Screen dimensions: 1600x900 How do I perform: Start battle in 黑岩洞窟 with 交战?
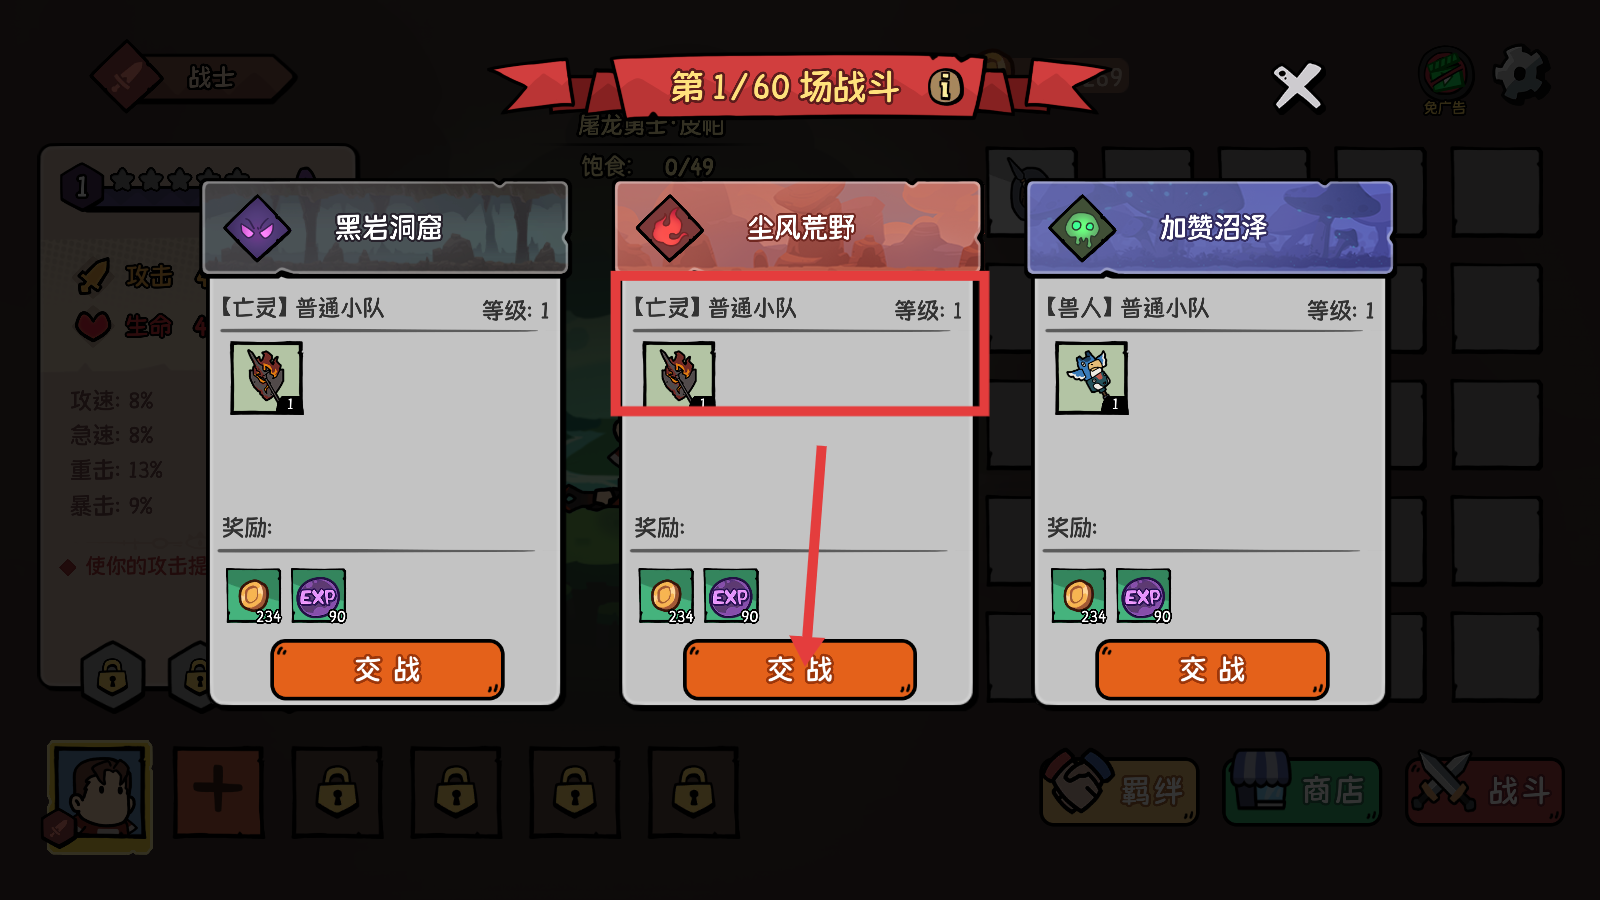click(x=387, y=670)
